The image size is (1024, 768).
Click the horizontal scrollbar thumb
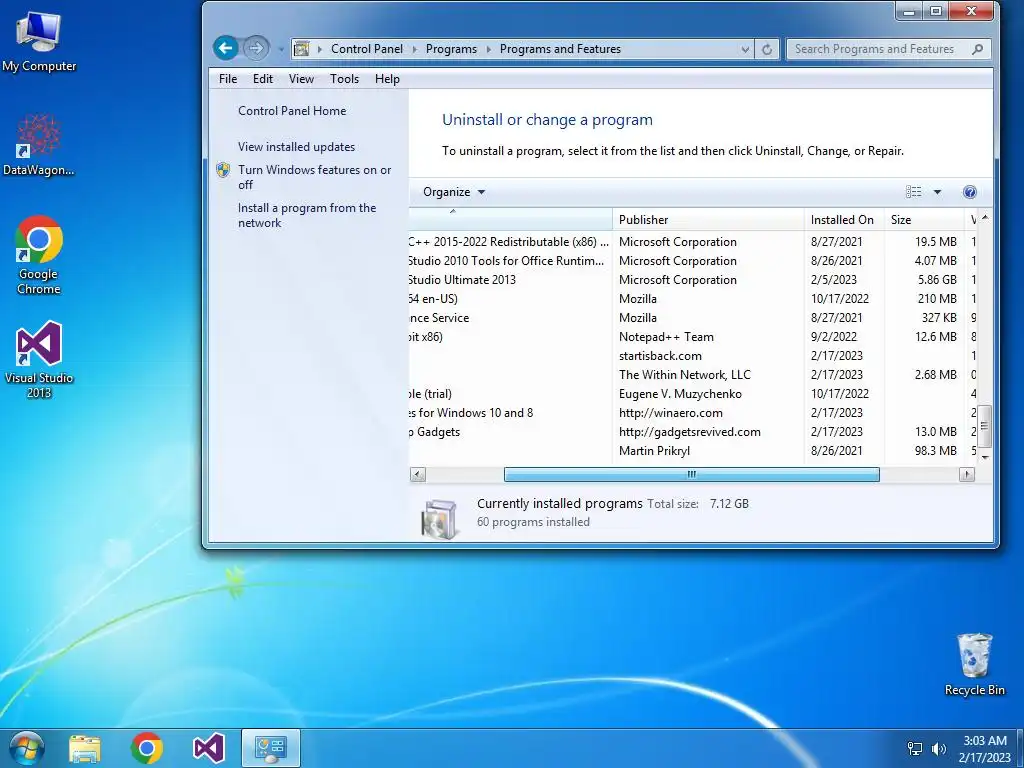[692, 475]
